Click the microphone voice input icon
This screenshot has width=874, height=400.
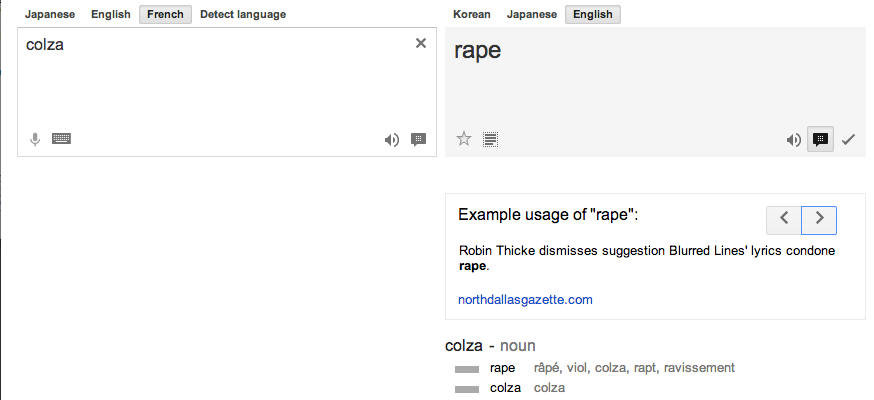pyautogui.click(x=35, y=140)
